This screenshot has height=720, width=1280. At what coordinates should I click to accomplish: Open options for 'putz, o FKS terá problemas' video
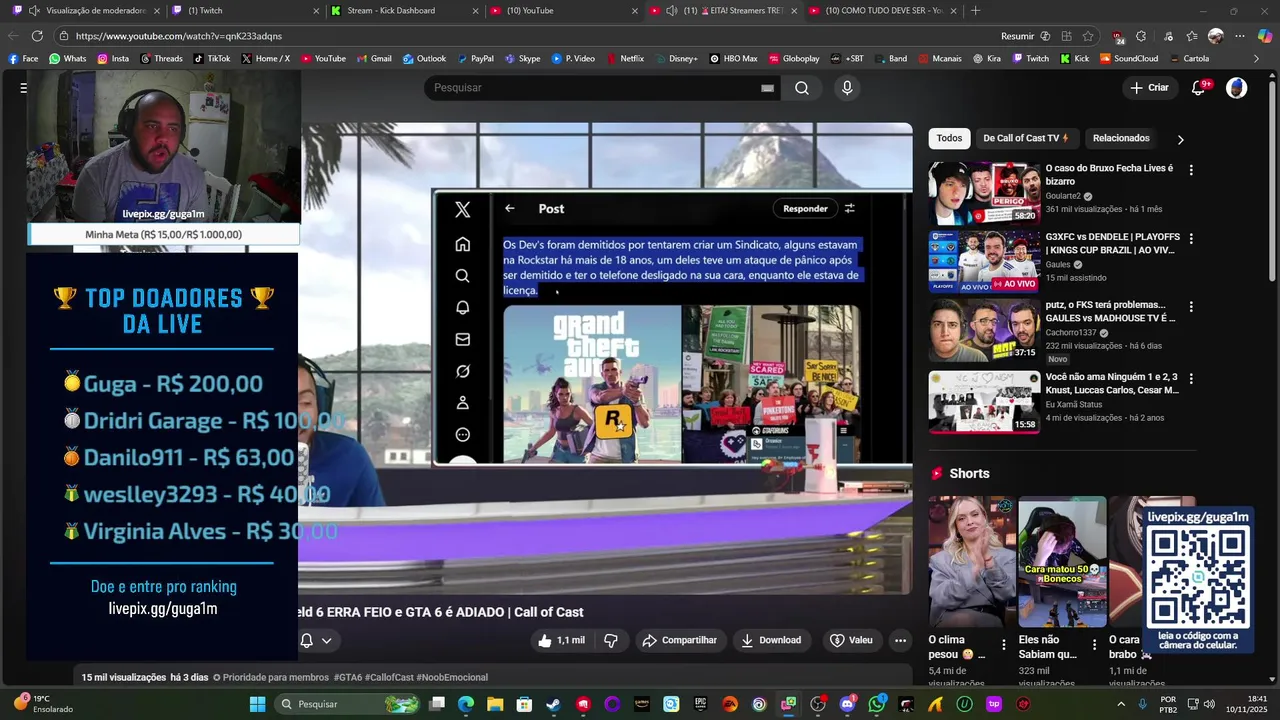click(1191, 306)
